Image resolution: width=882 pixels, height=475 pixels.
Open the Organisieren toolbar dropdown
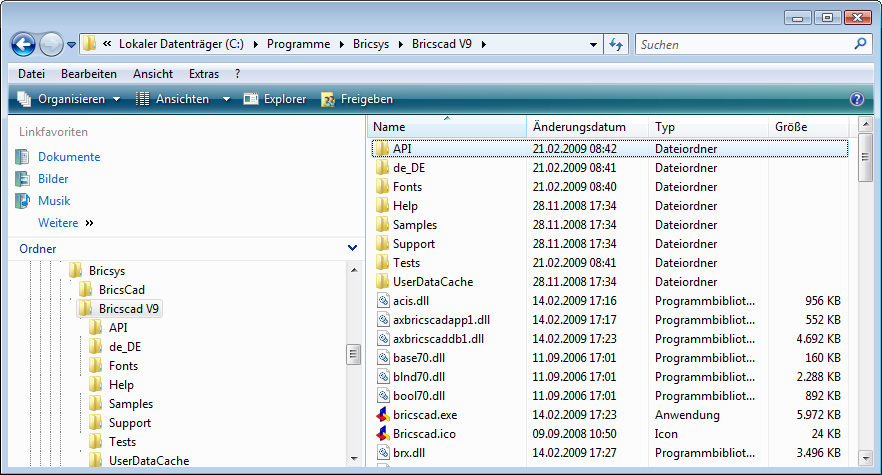[69, 99]
